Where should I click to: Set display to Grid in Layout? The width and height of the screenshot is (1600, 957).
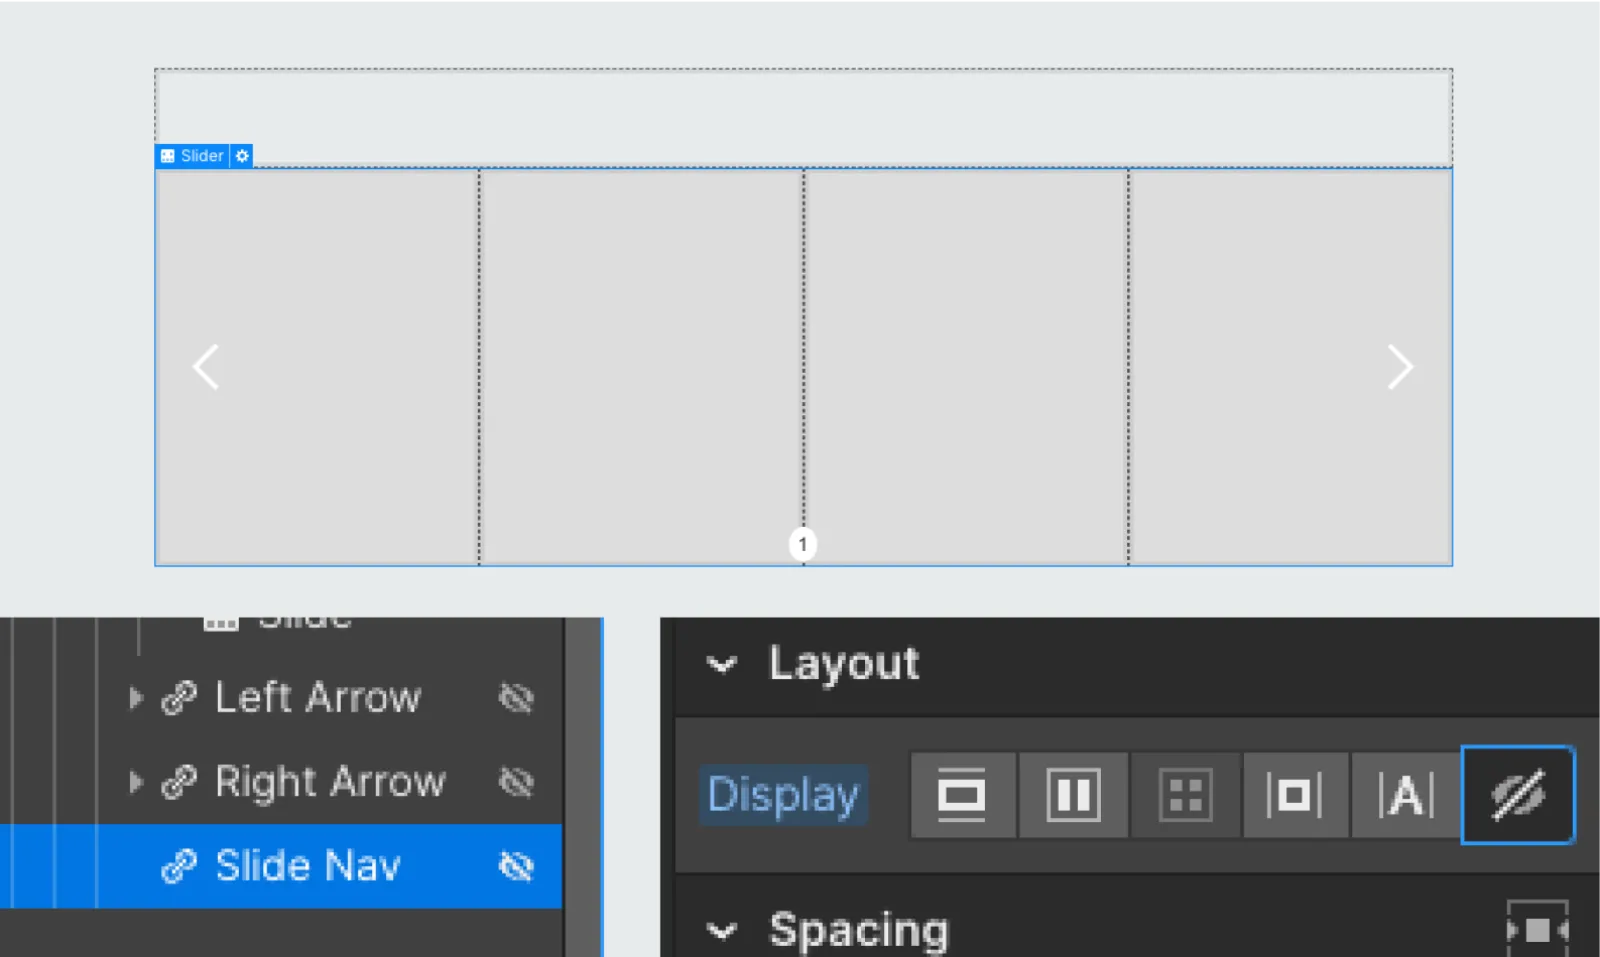point(1185,795)
